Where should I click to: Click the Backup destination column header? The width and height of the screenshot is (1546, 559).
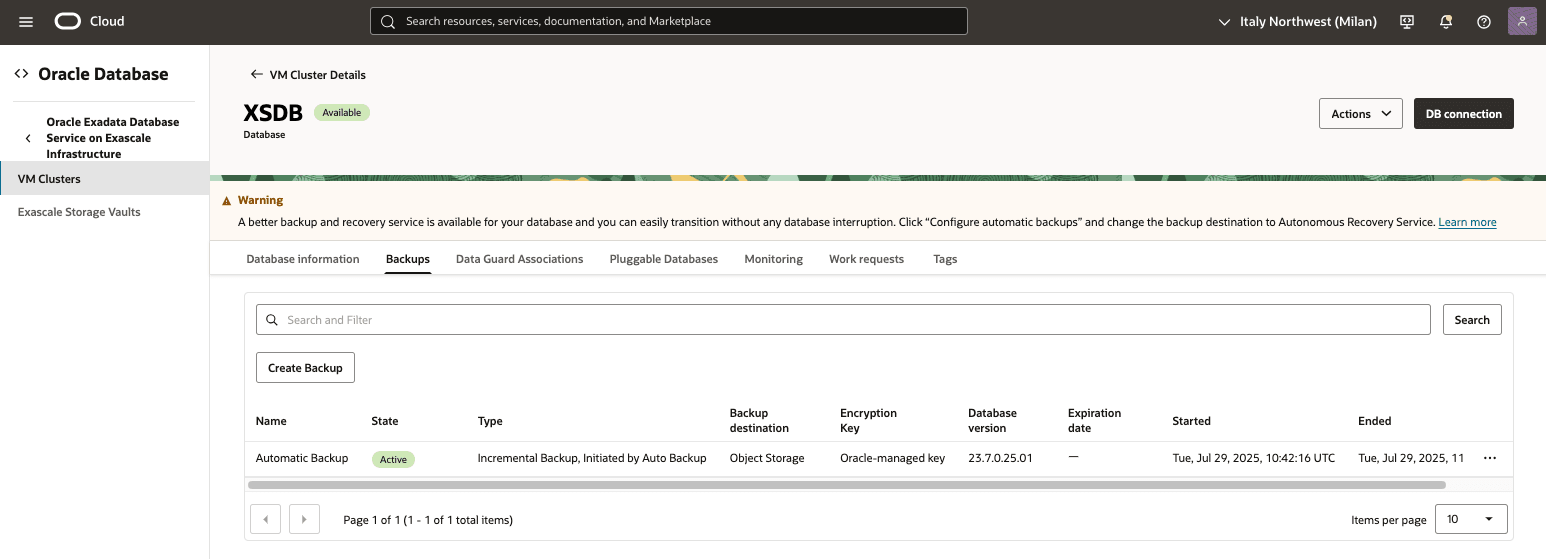pos(759,420)
